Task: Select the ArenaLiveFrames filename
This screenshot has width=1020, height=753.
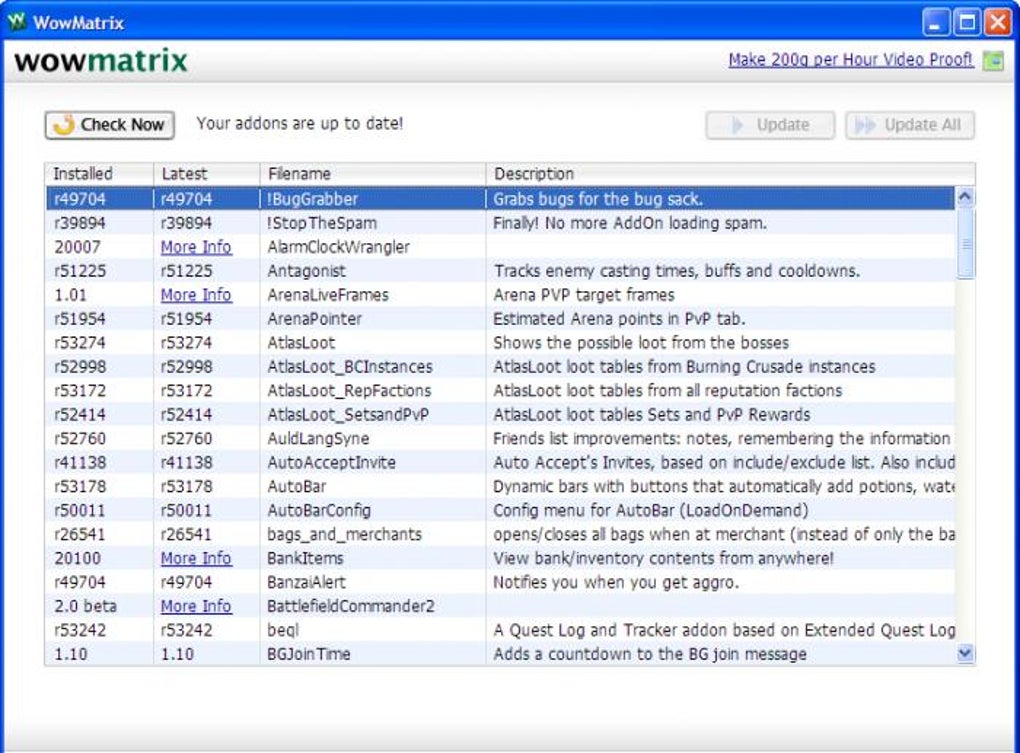Action: click(328, 295)
